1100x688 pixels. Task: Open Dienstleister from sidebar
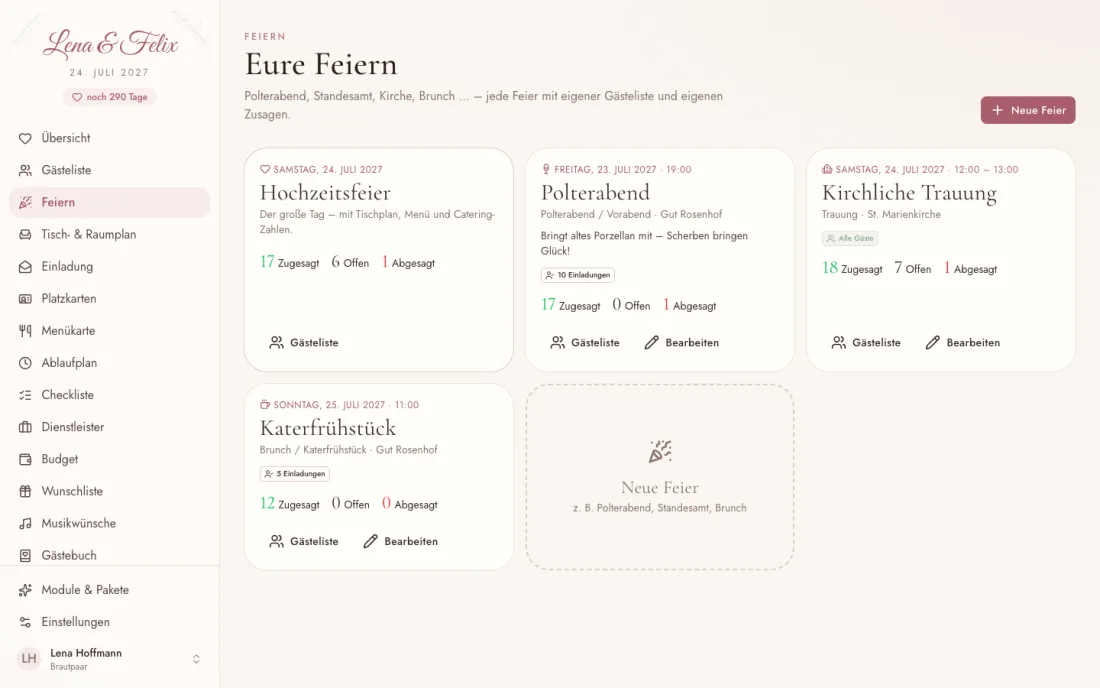pyautogui.click(x=109, y=427)
